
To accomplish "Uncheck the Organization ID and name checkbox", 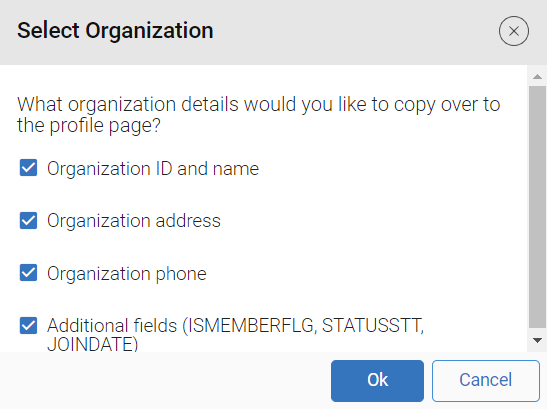I will 28,168.
